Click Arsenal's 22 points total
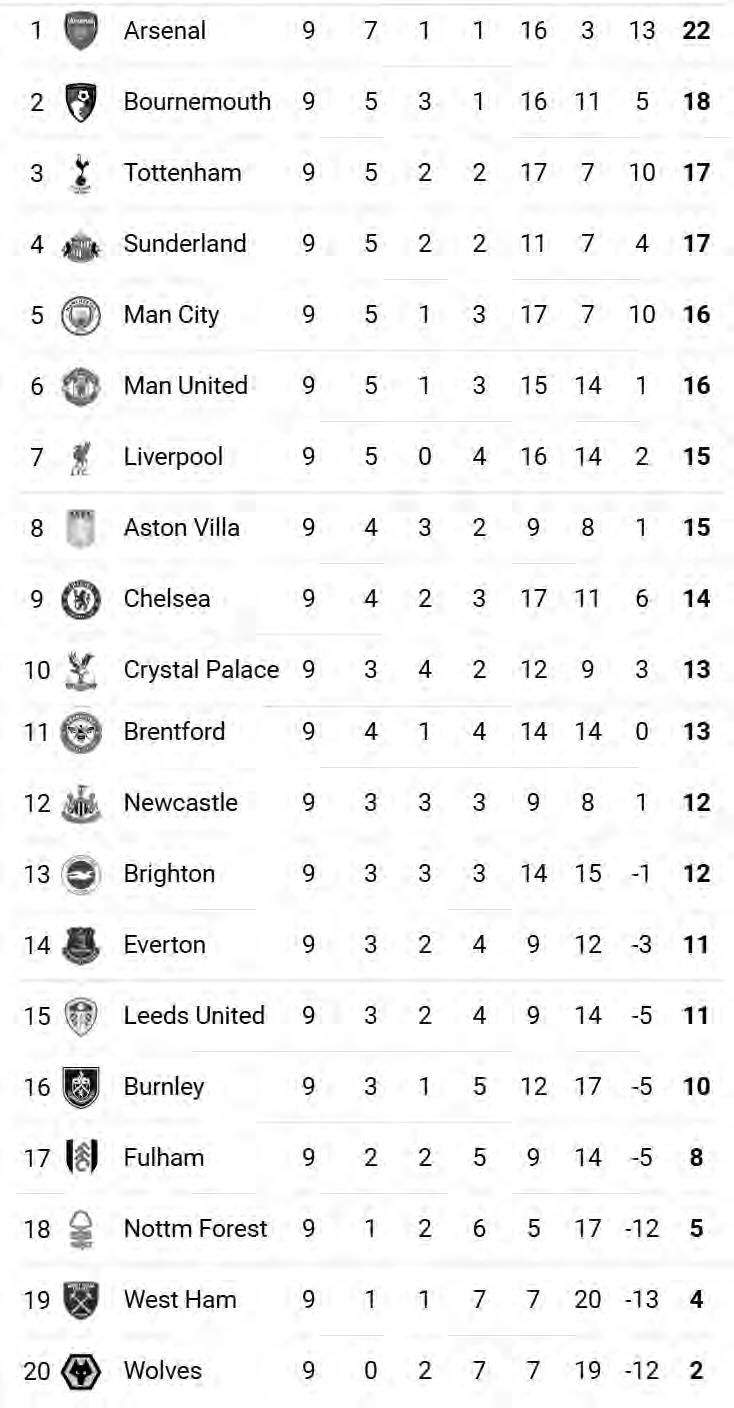 [x=696, y=31]
